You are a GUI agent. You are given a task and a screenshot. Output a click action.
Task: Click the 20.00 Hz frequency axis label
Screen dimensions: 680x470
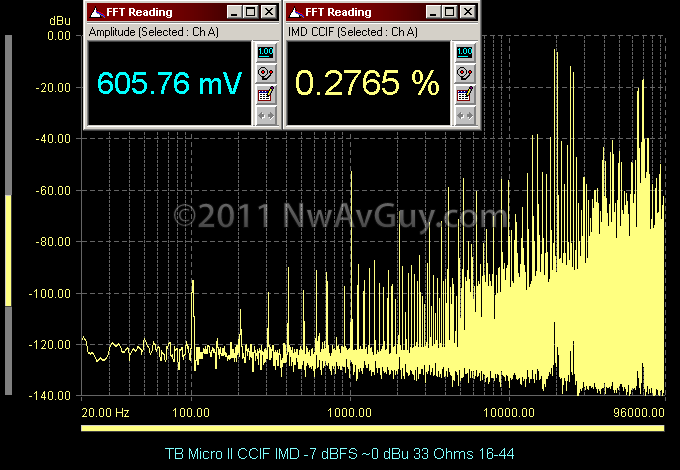[x=105, y=412]
